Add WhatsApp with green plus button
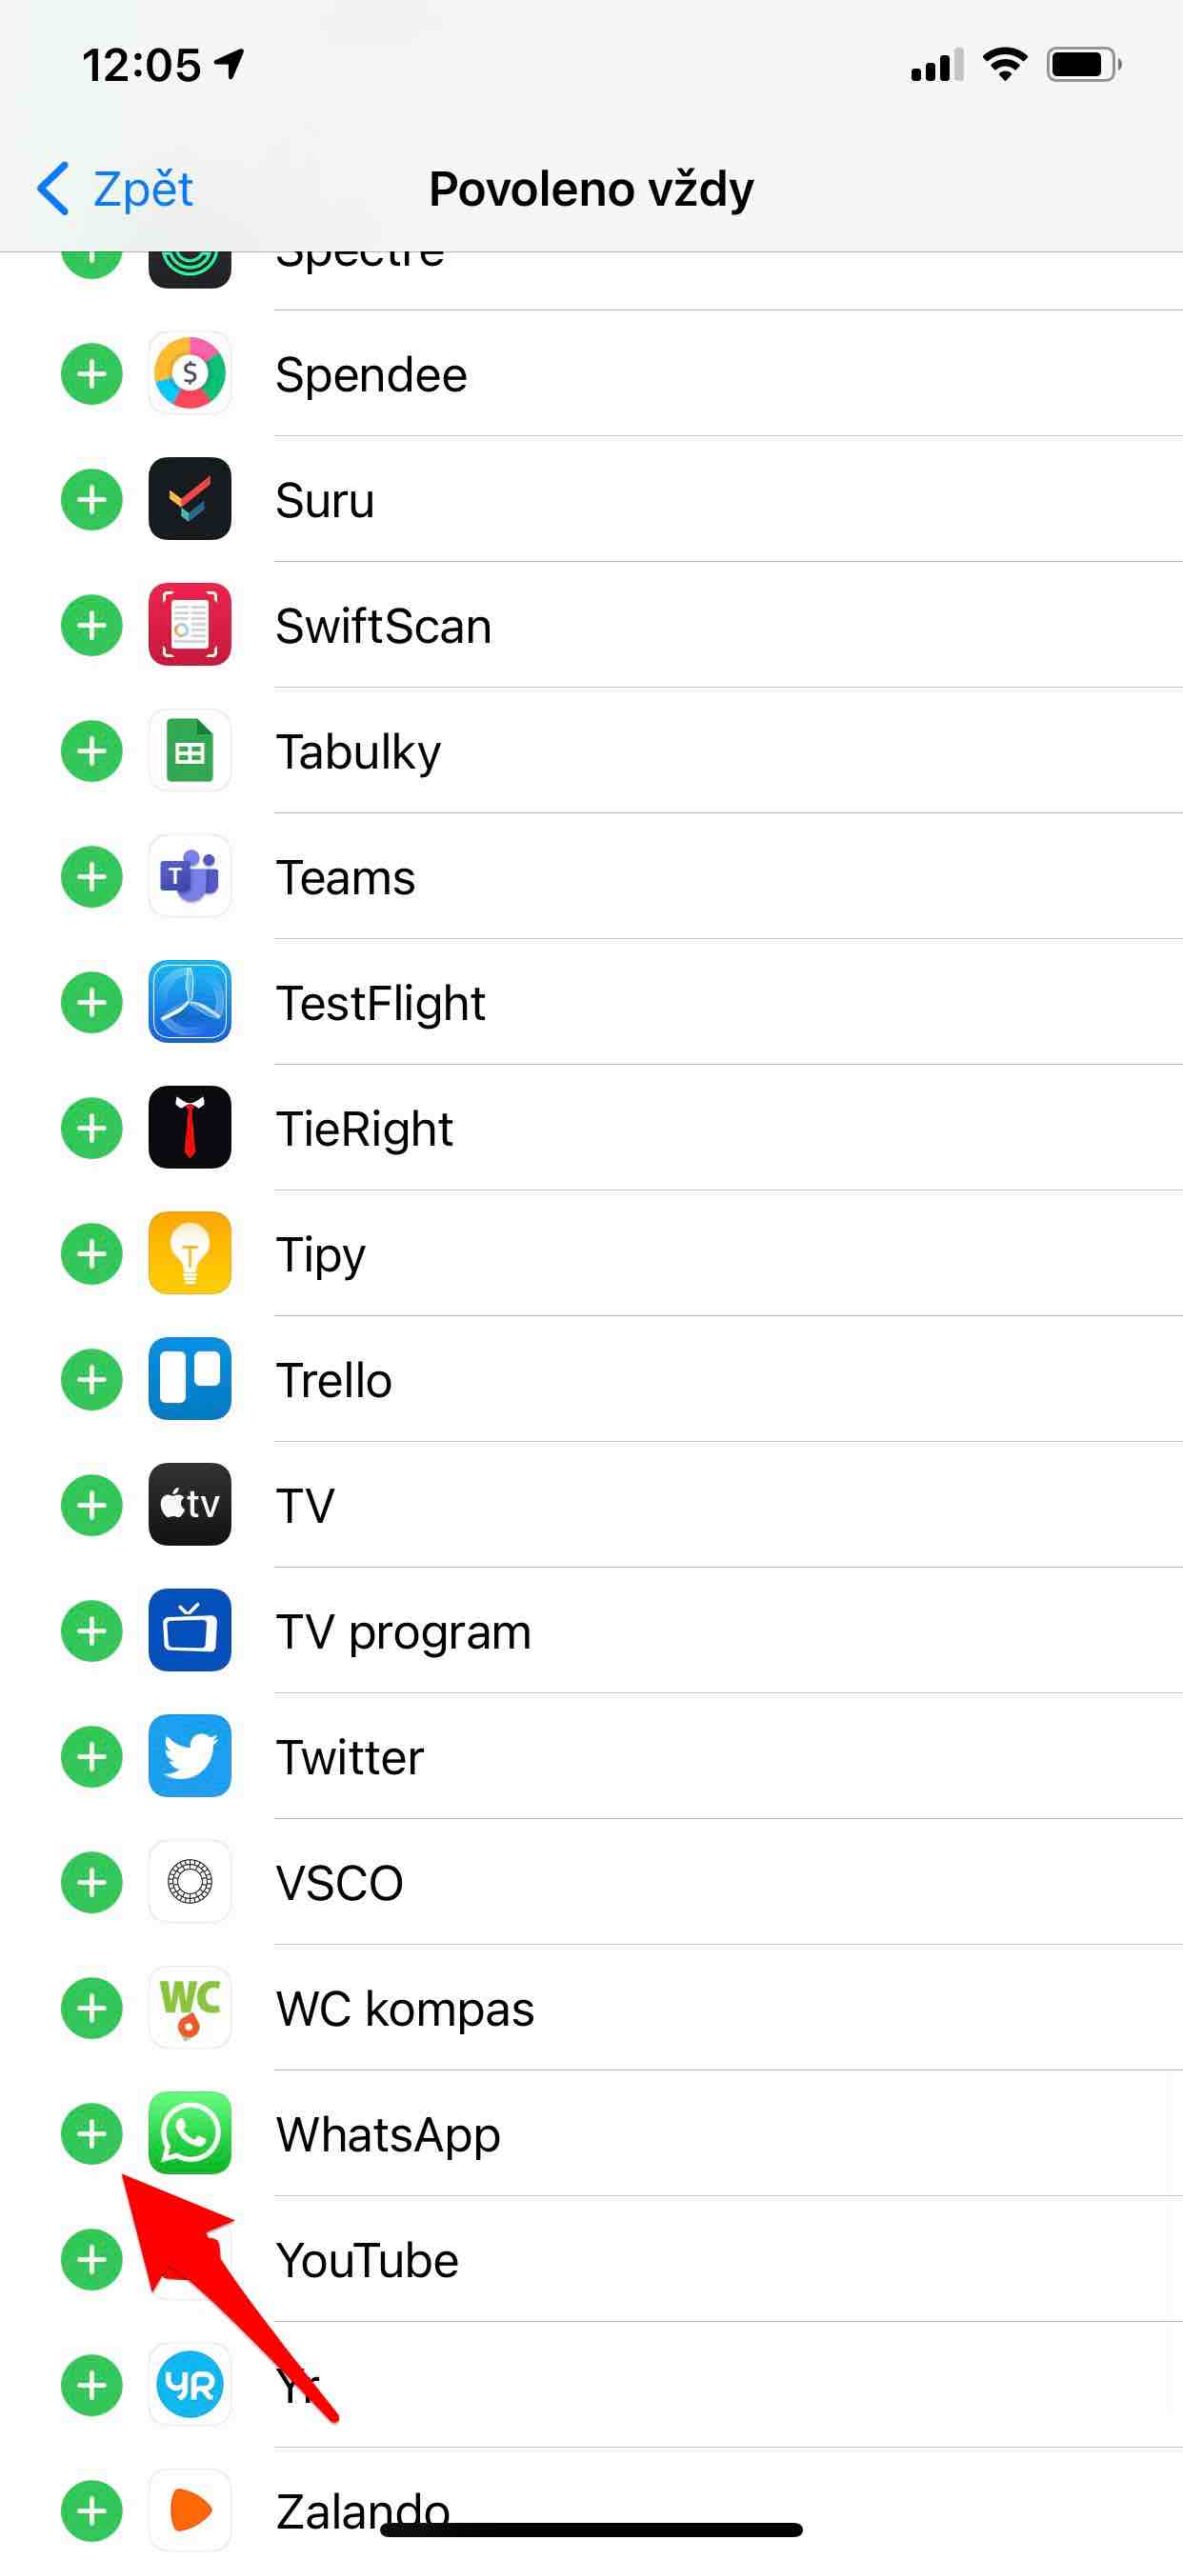1183x2560 pixels. [x=92, y=2133]
